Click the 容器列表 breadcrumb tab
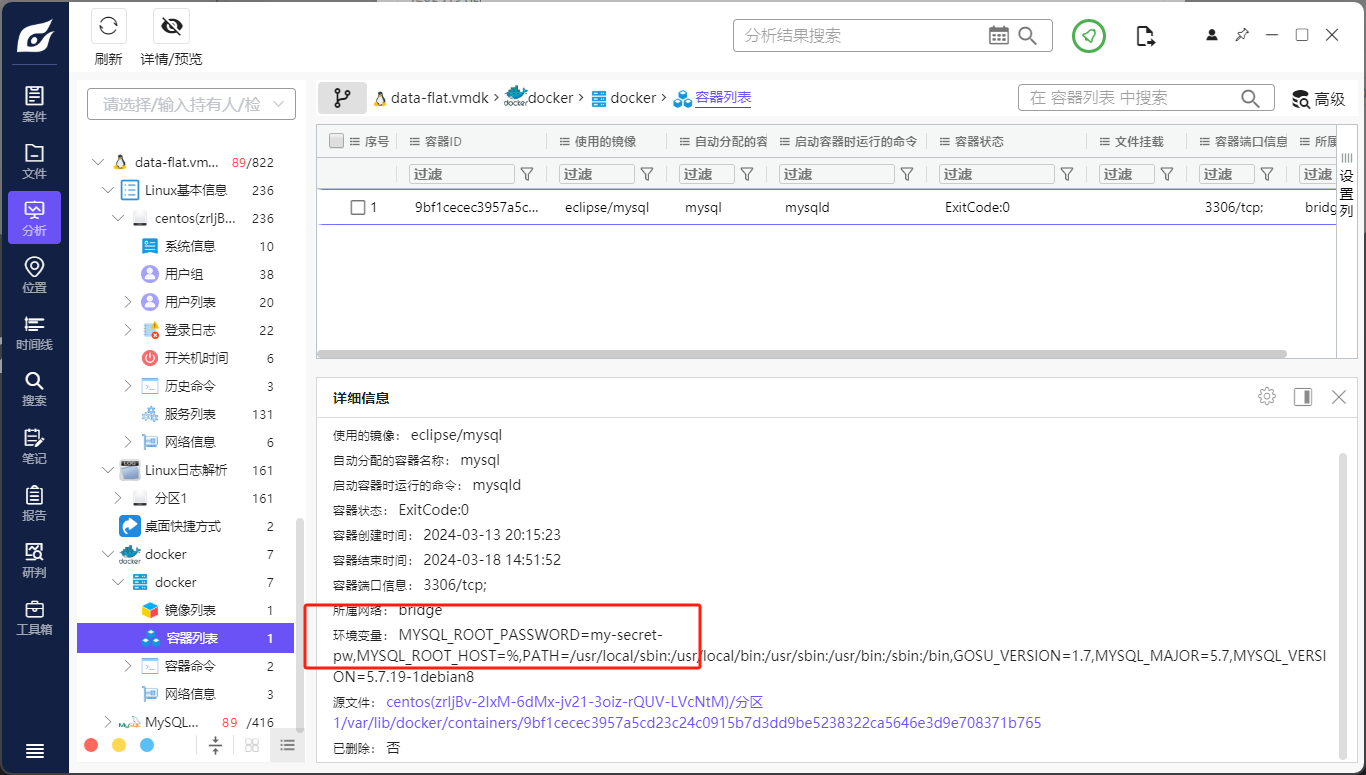The width and height of the screenshot is (1366, 775). point(722,98)
